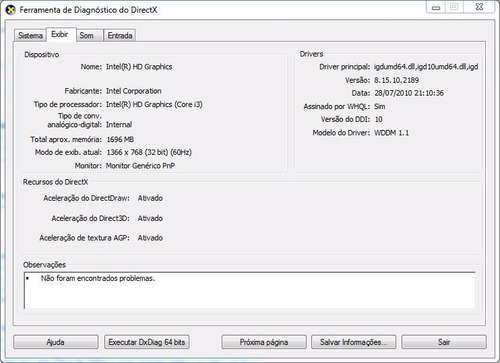Screen dimensions: 500x363
Task: Click Salvar Informações button
Action: [354, 342]
